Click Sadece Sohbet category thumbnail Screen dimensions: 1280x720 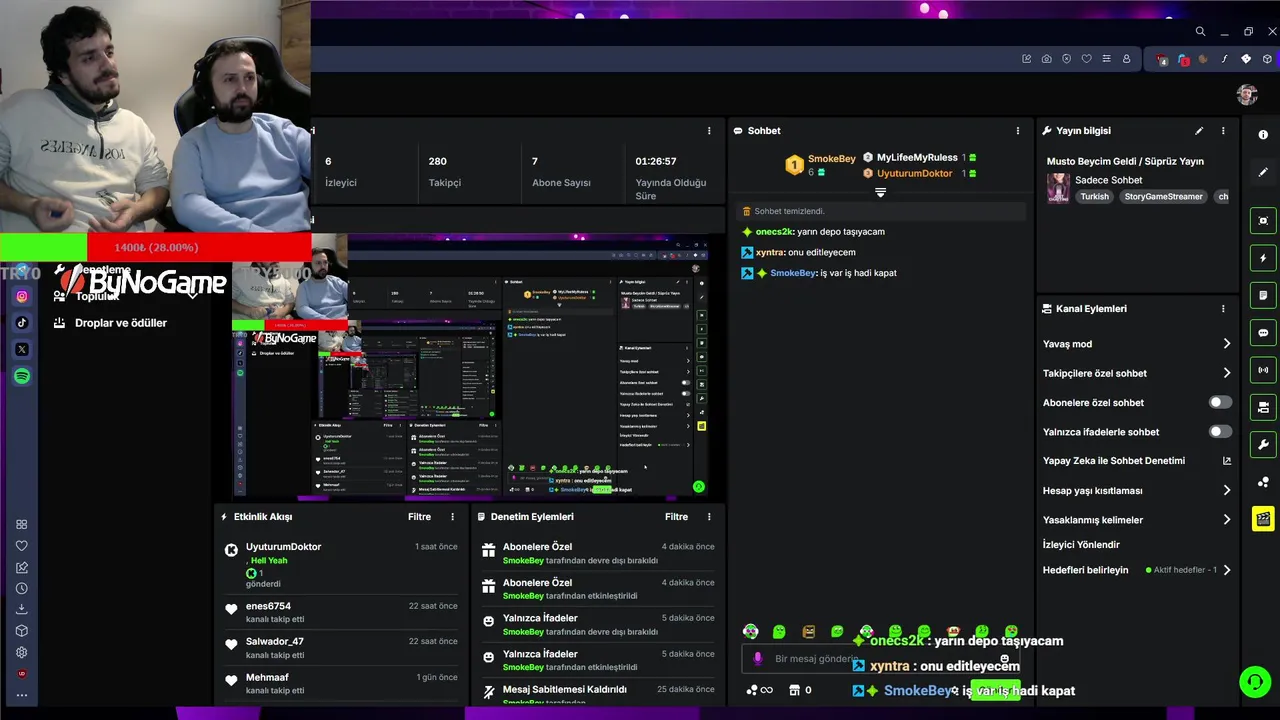click(x=1058, y=187)
